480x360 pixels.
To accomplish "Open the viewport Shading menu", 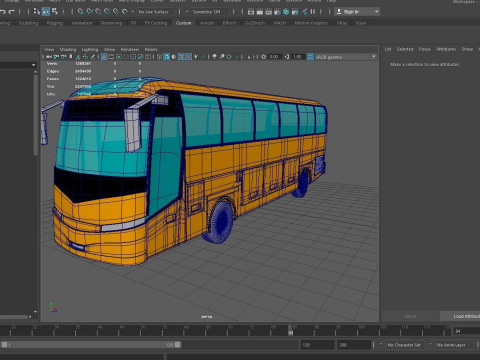I will coord(68,49).
